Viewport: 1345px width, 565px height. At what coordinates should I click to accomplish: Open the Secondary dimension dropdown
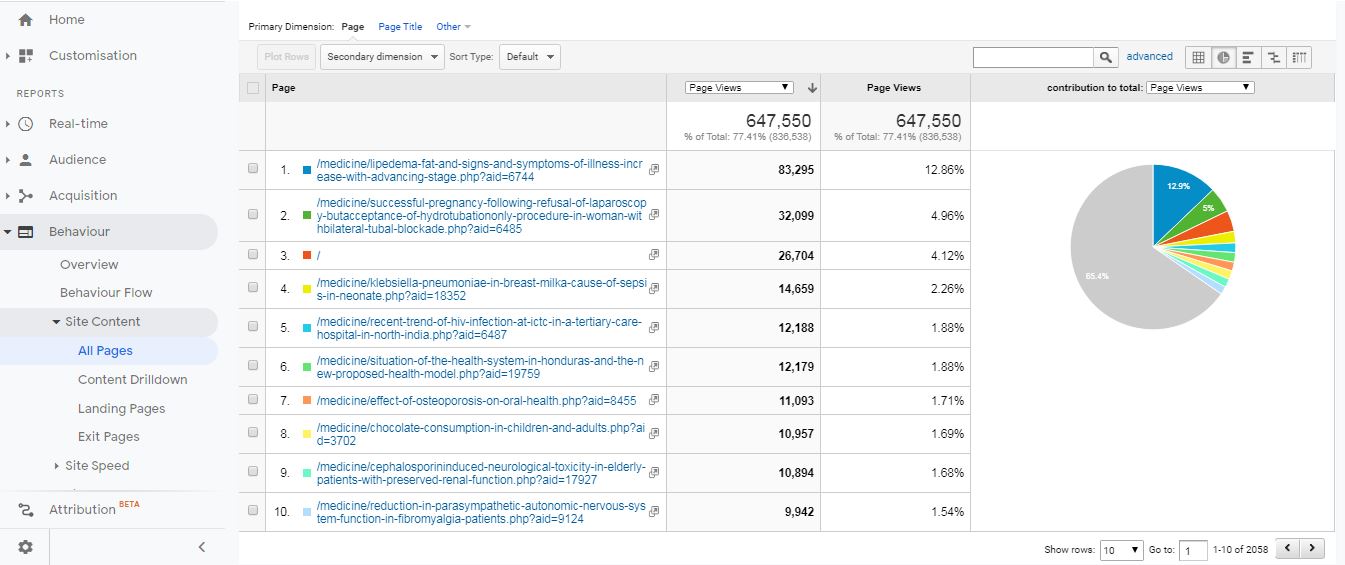pyautogui.click(x=381, y=57)
